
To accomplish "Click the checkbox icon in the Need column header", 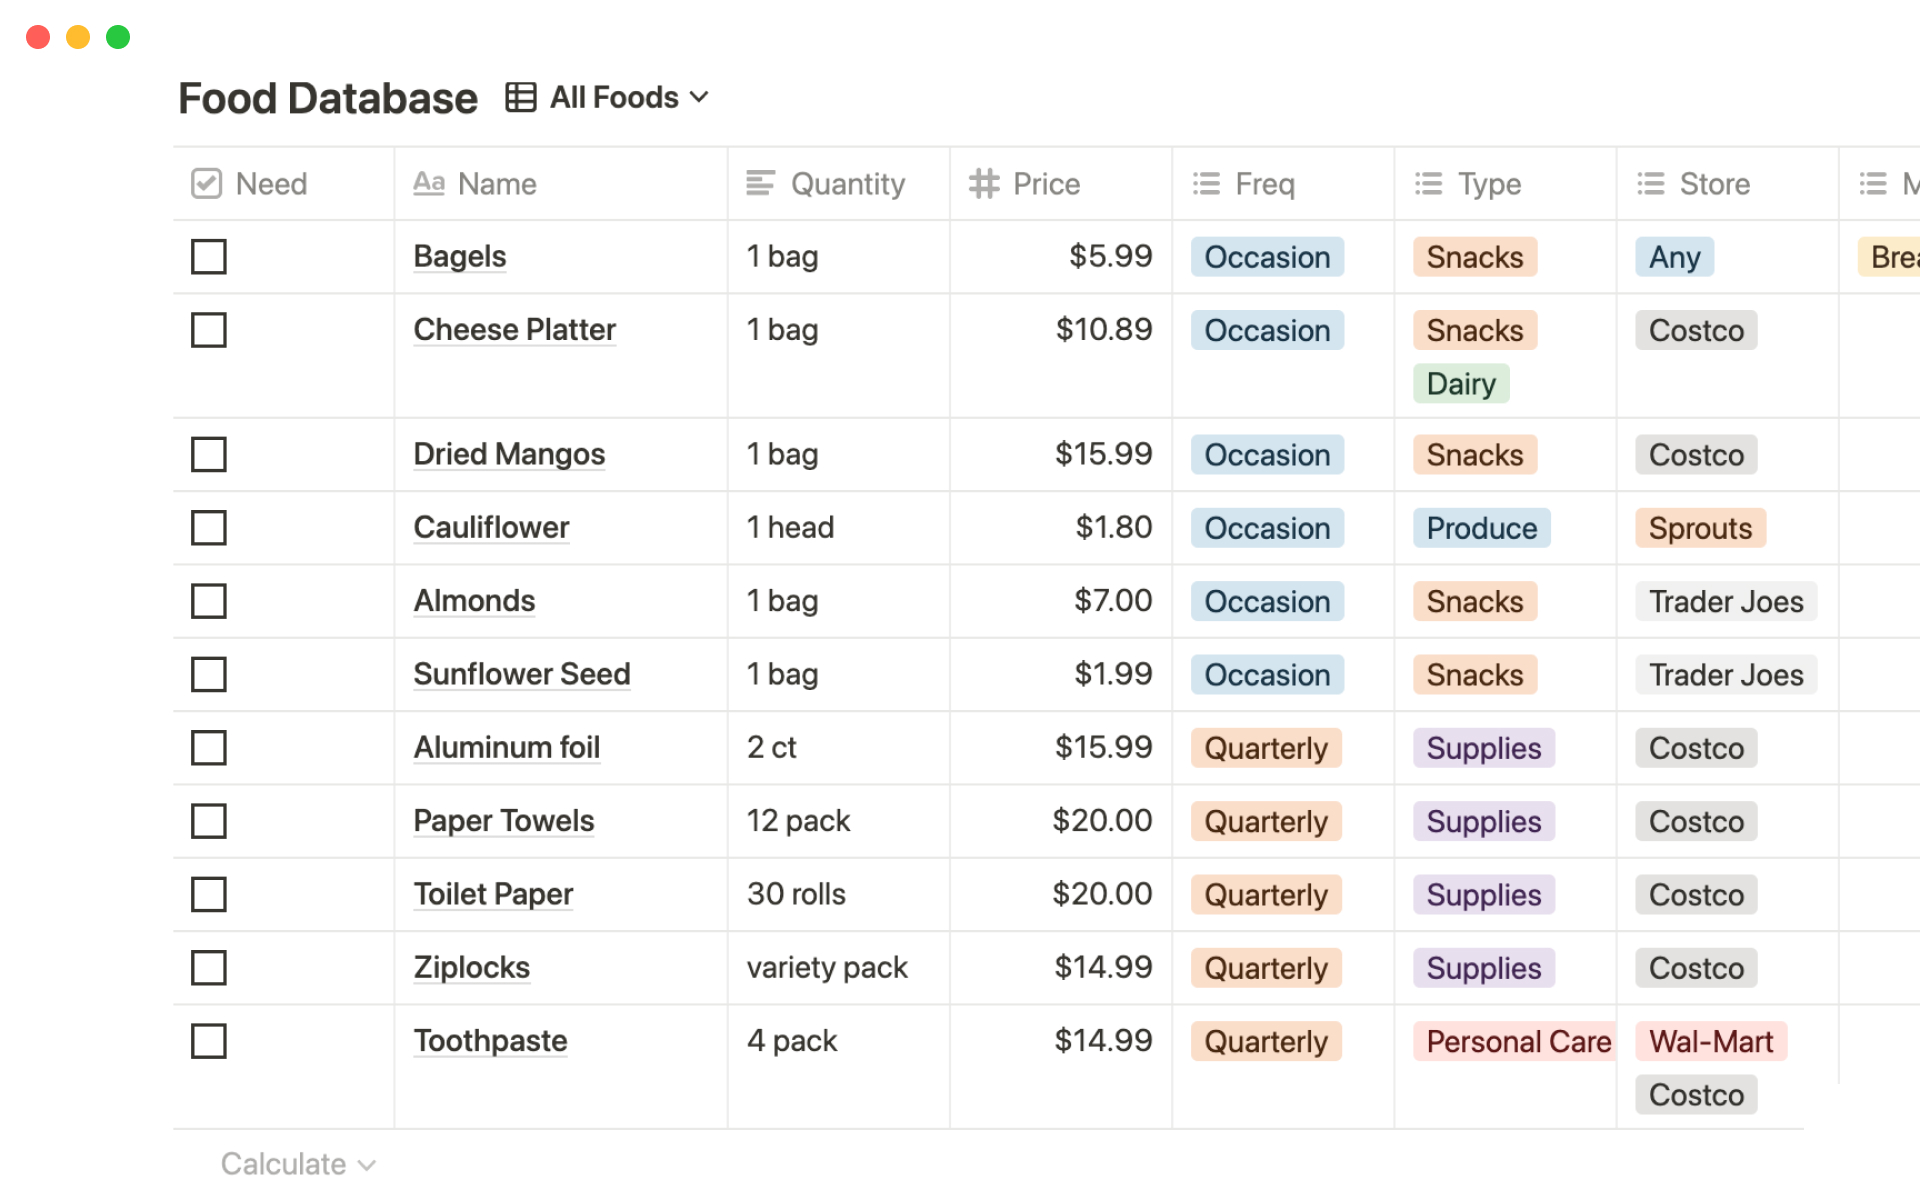I will tap(205, 183).
